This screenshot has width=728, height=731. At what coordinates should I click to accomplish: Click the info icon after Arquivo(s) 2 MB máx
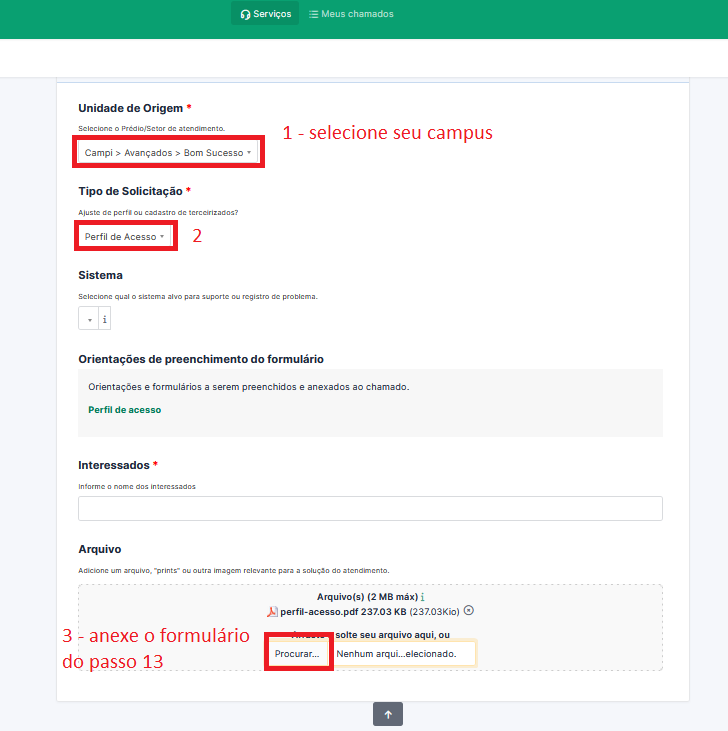pyautogui.click(x=422, y=597)
